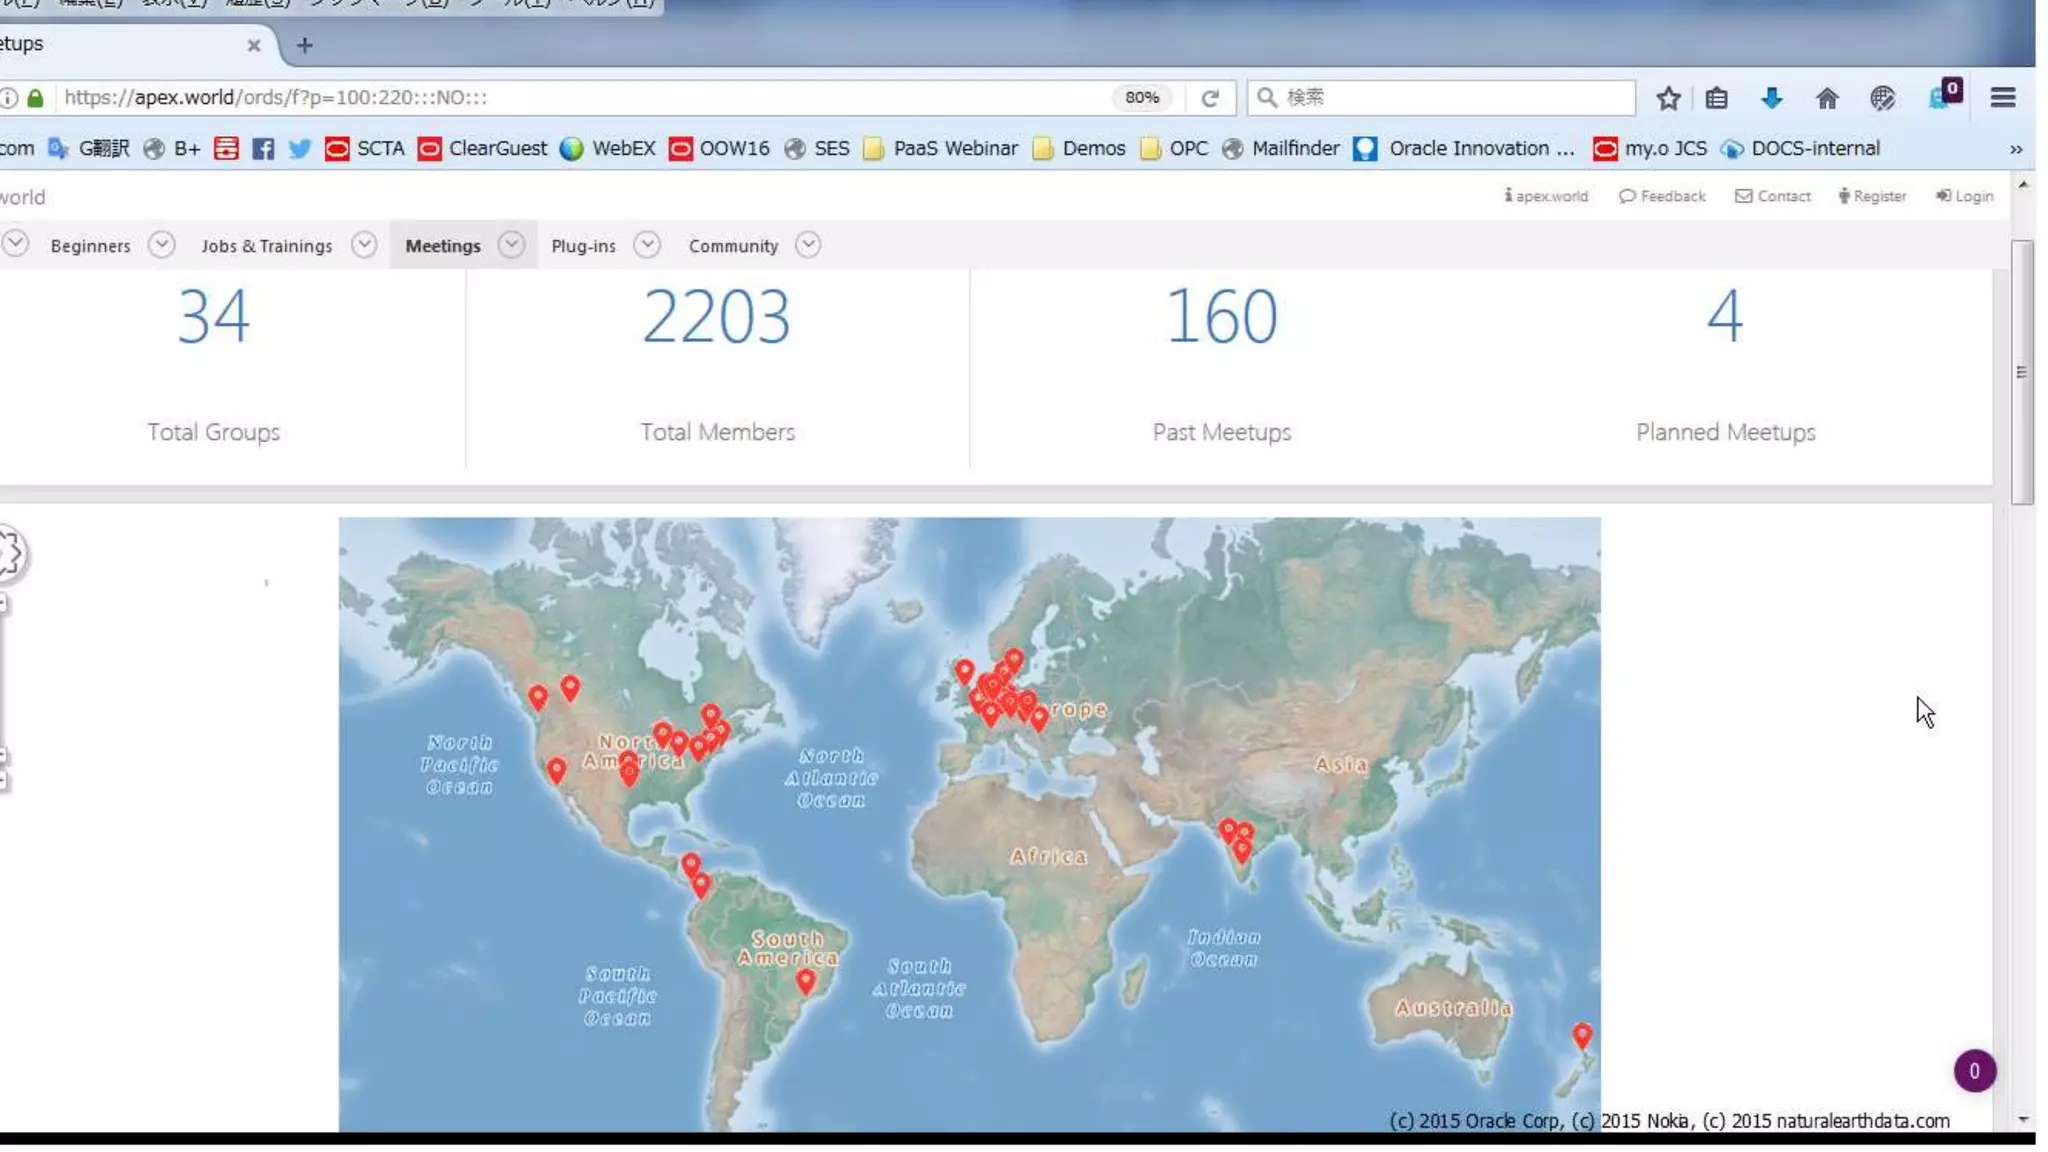This screenshot has height=1152, width=2048.
Task: Click the map marker near Australia
Action: 1581,1034
